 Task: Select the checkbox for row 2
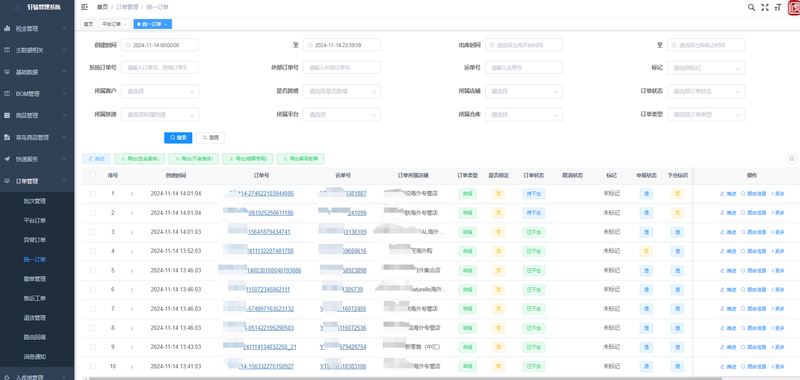point(92,213)
